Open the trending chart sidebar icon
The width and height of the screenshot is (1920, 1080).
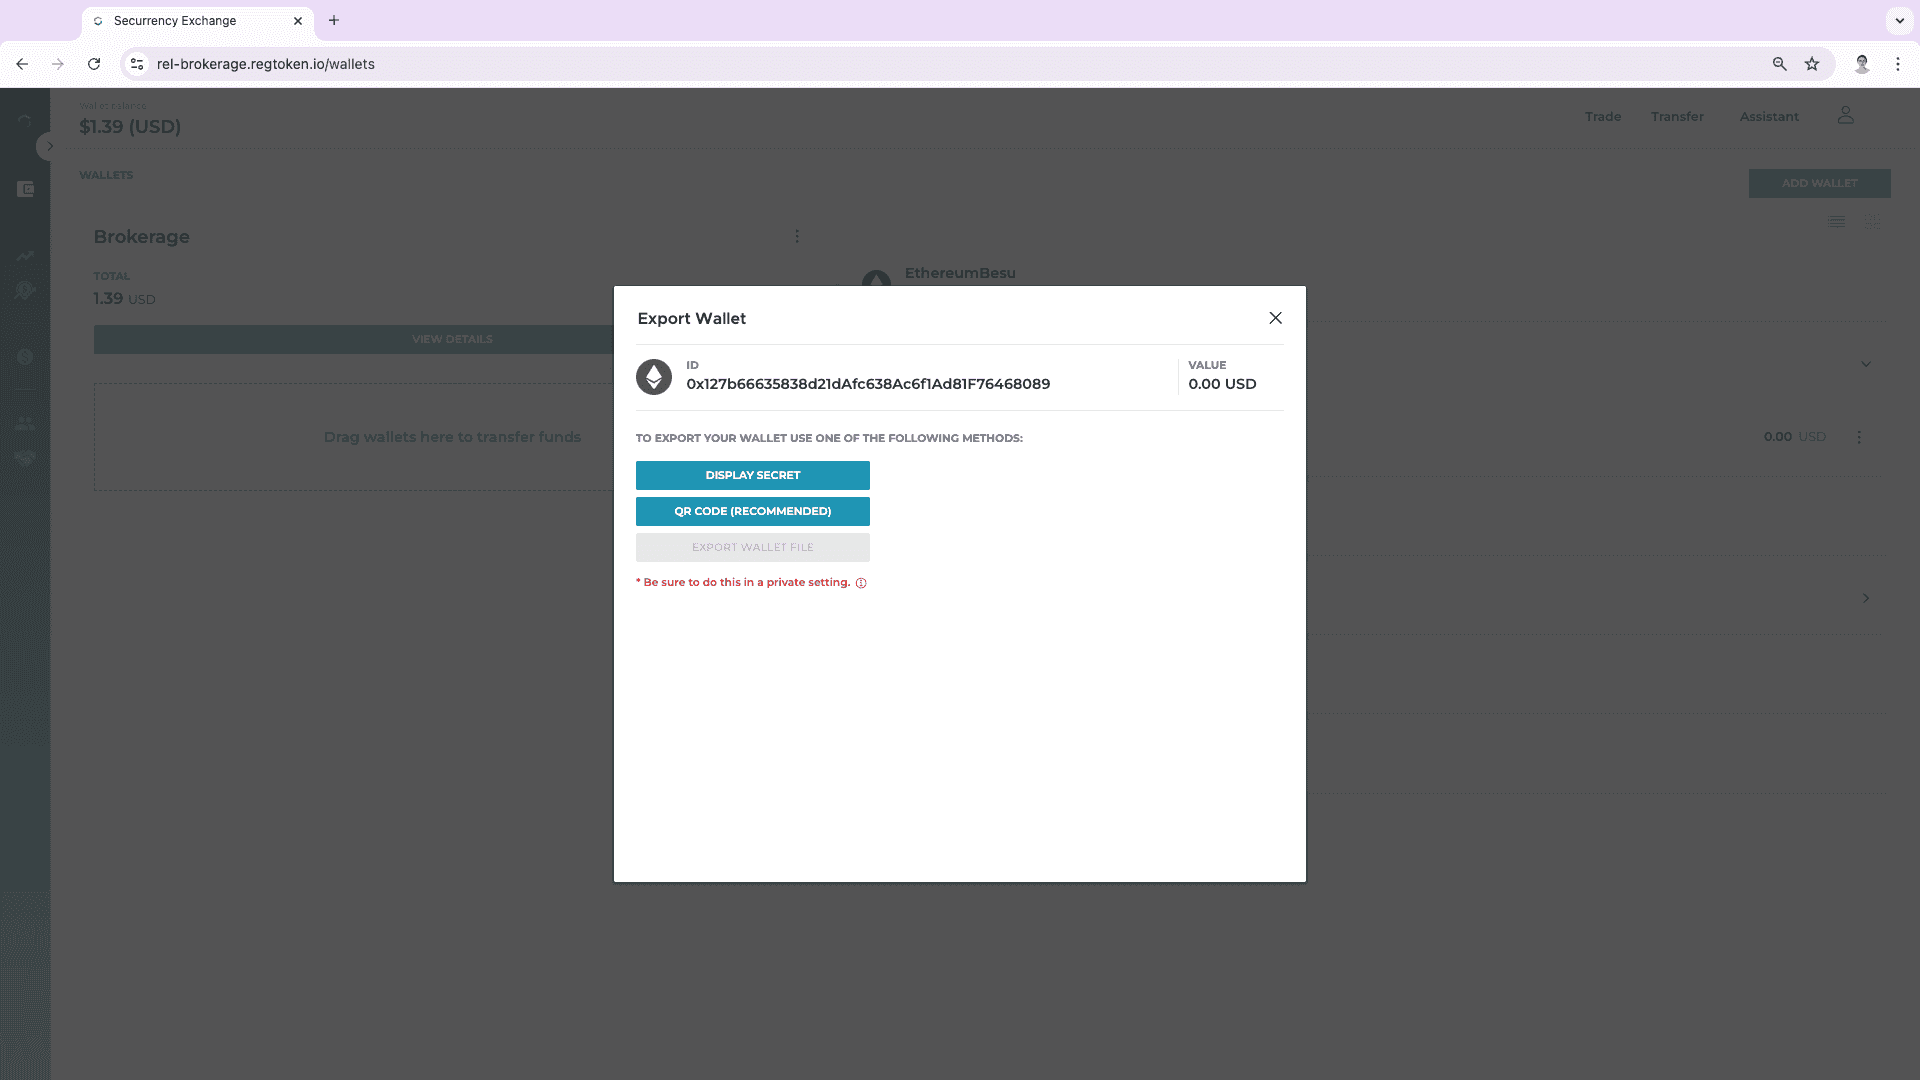coord(25,256)
